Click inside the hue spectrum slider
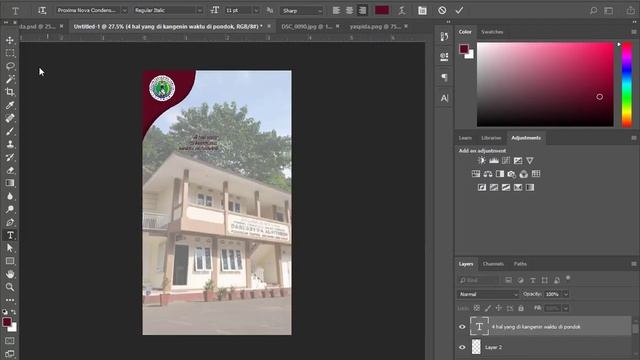Image resolution: width=640 pixels, height=360 pixels. [x=627, y=84]
